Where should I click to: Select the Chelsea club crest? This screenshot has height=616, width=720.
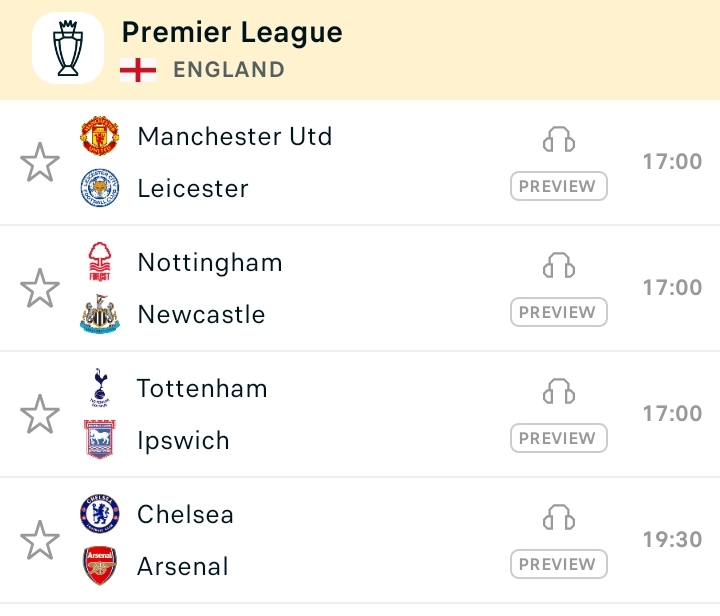pyautogui.click(x=100, y=514)
